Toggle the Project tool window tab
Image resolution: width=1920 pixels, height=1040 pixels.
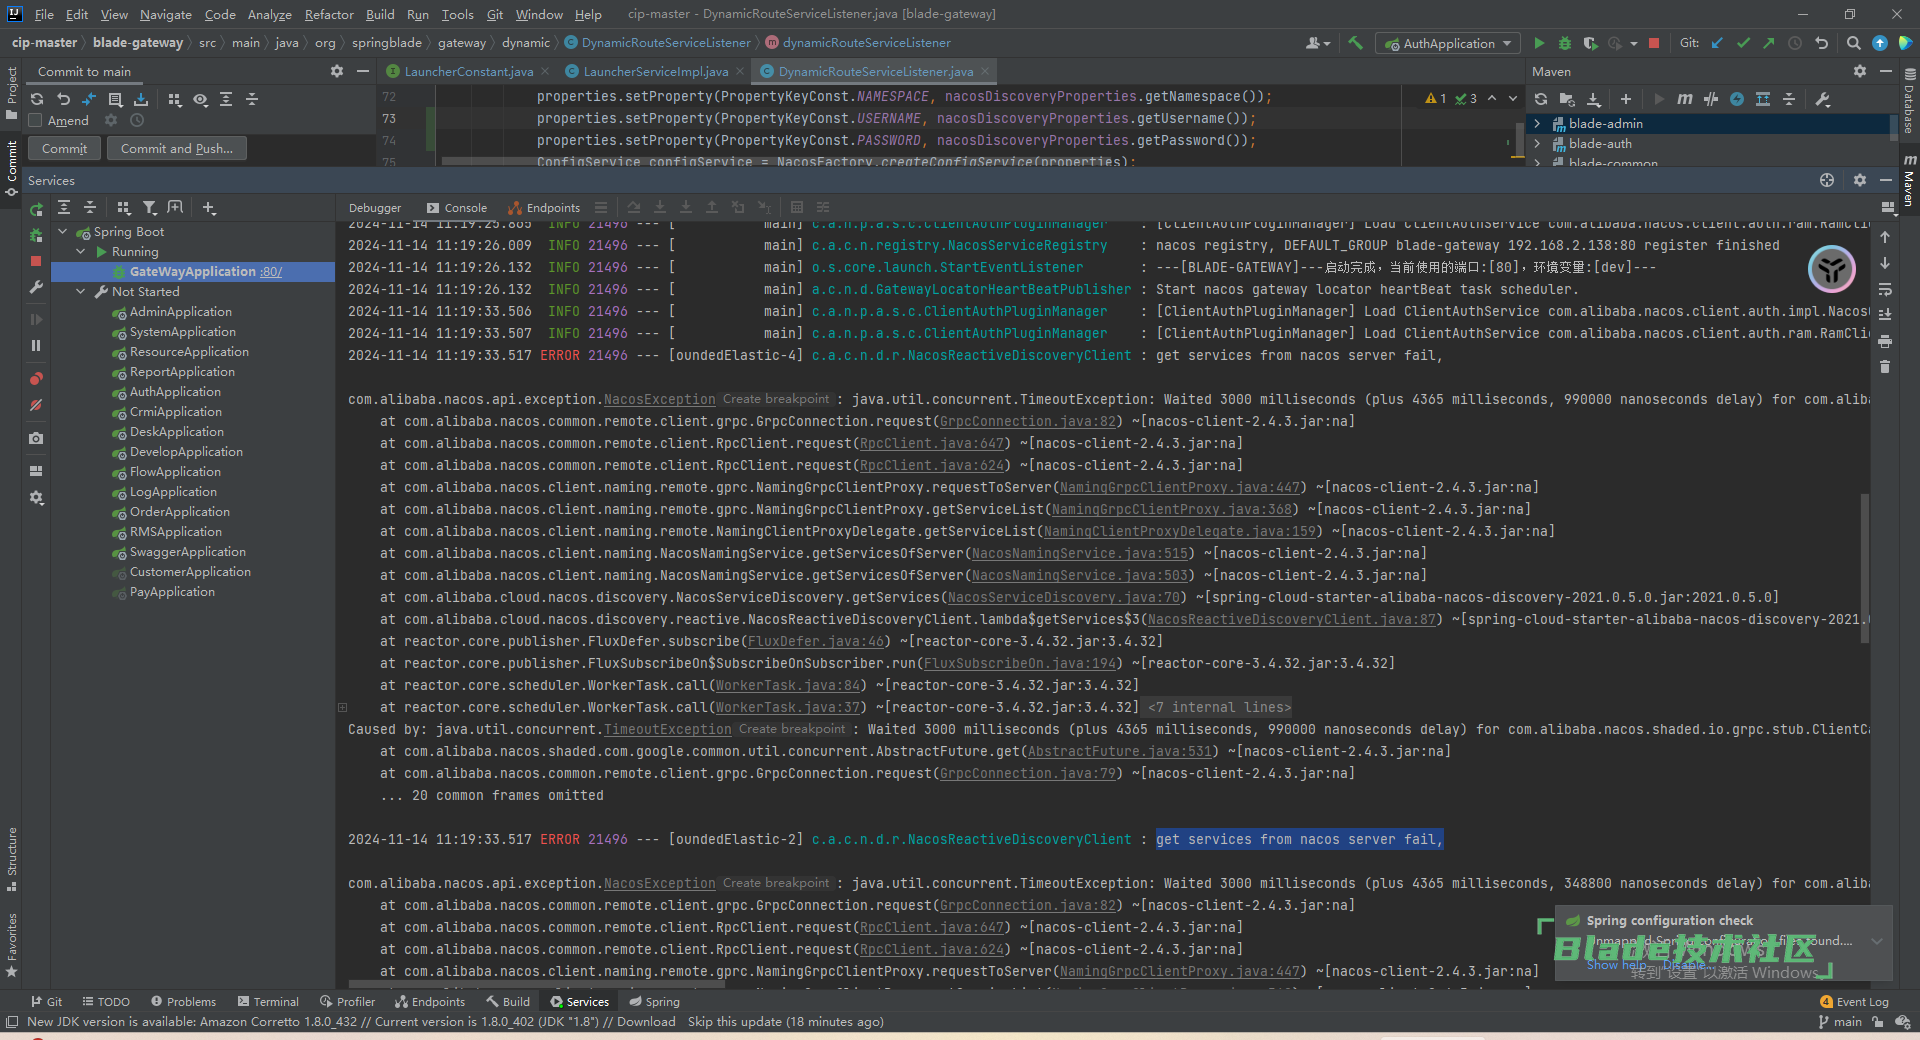tap(11, 94)
